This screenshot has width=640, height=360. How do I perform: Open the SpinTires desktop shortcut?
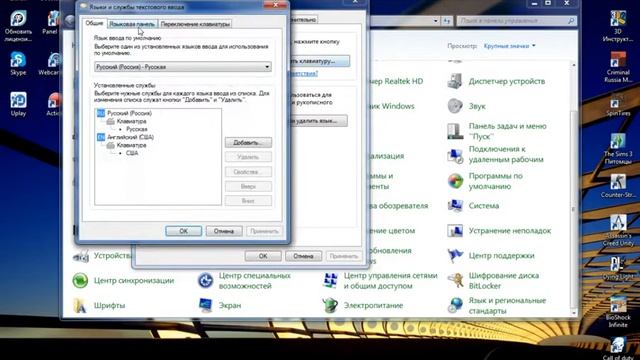click(618, 104)
